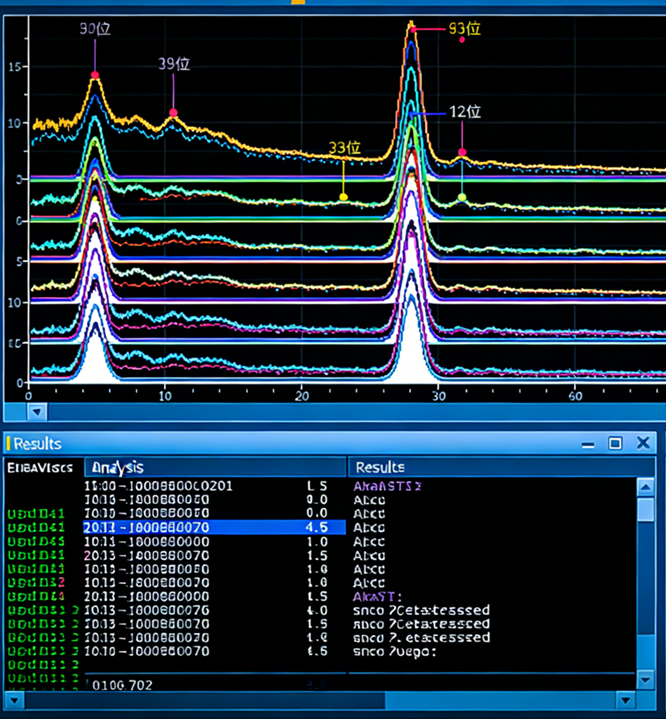Viewport: 666px width, 719px height.
Task: Click the 0106 702 field at bottom
Action: [x=123, y=685]
